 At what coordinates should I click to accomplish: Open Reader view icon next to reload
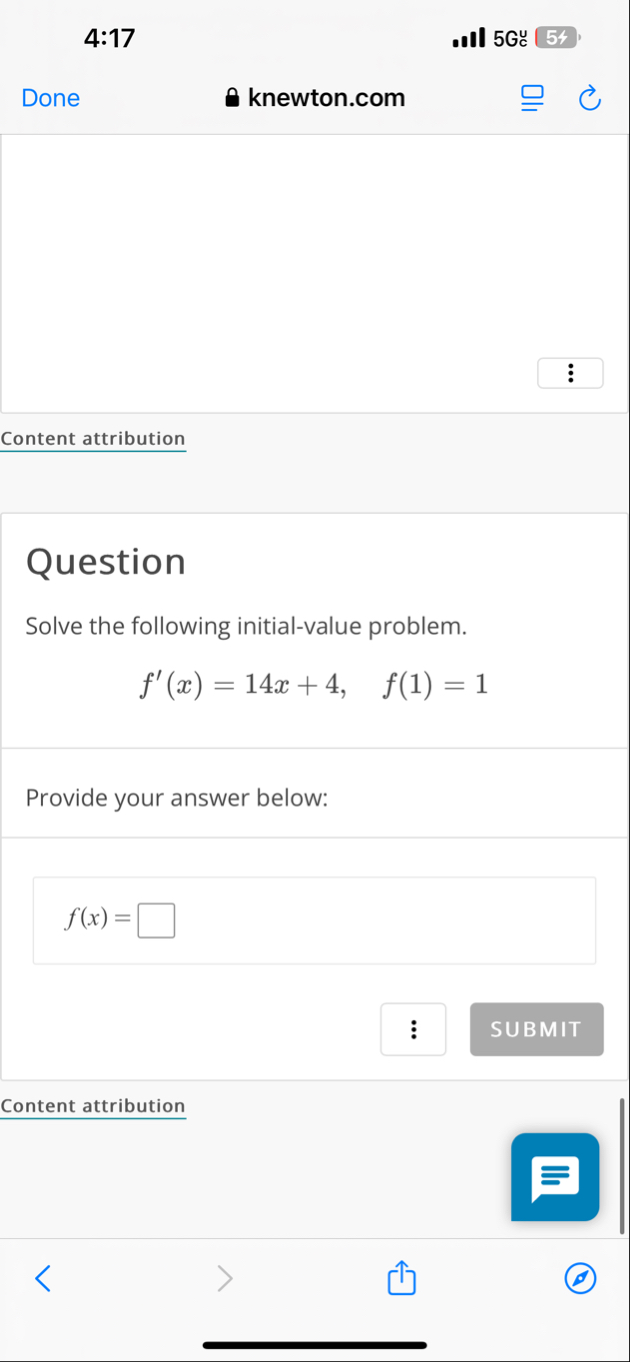pyautogui.click(x=532, y=98)
